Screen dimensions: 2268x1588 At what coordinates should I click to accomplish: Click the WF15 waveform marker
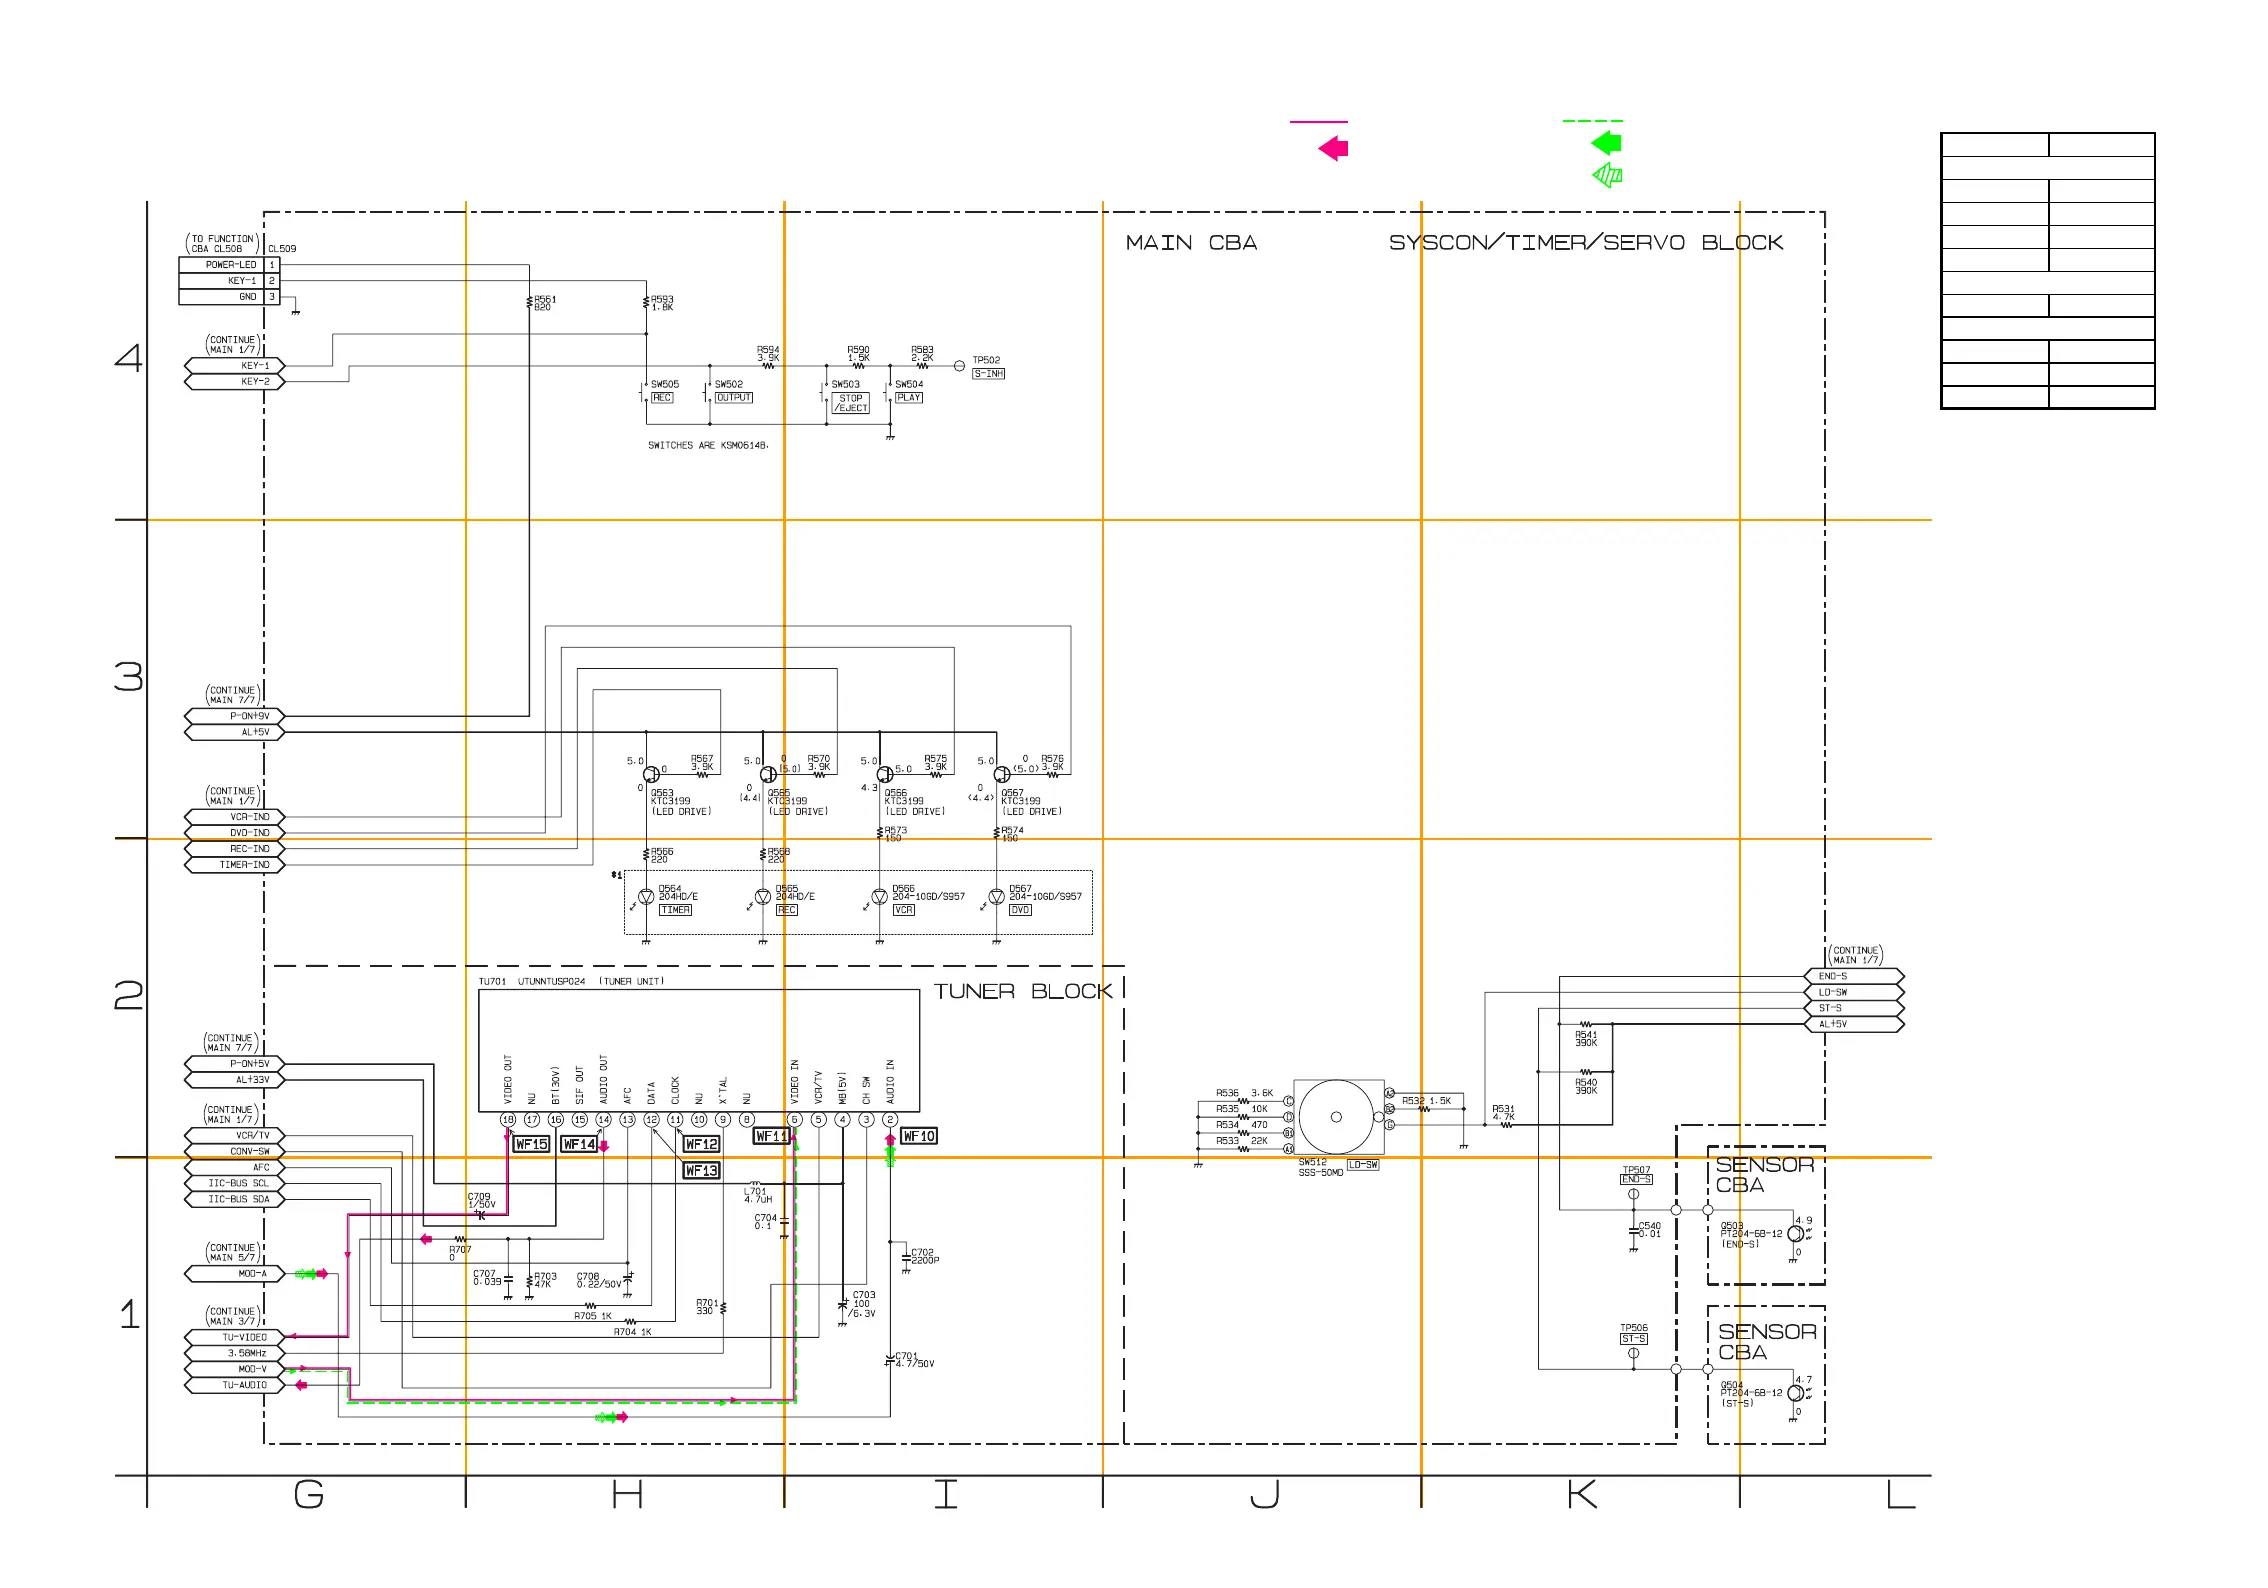531,1144
